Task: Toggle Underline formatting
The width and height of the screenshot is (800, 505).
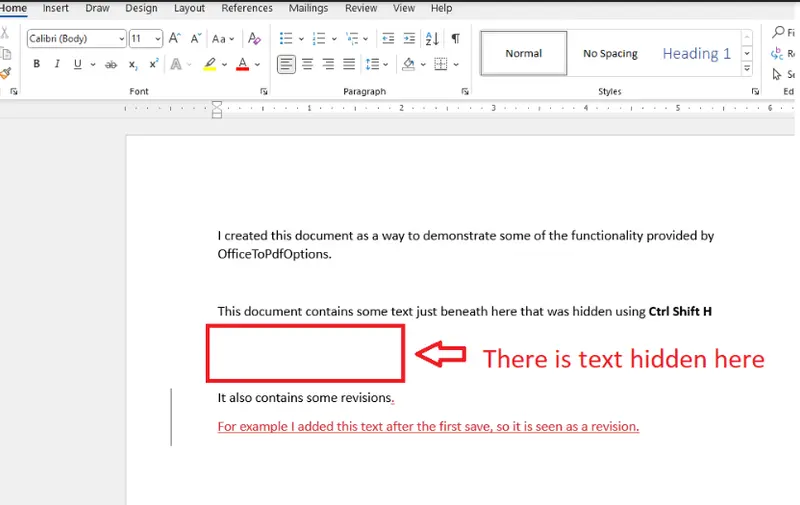Action: (x=78, y=64)
